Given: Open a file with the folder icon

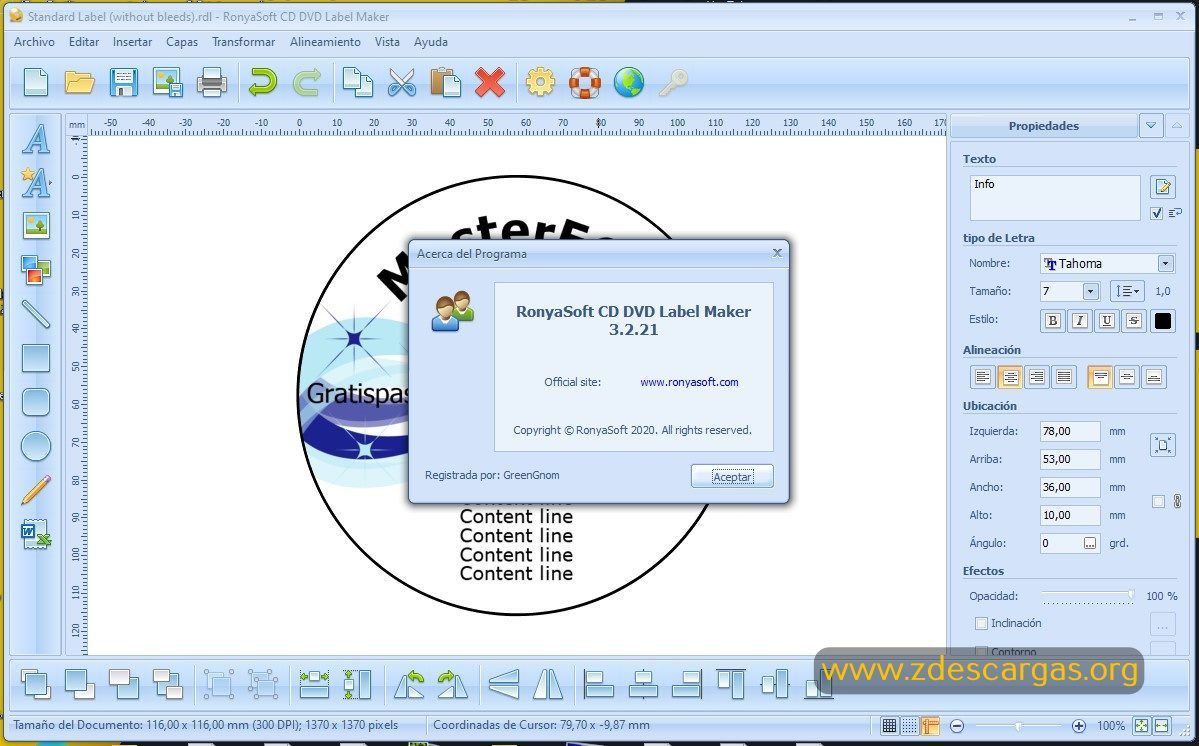Looking at the screenshot, I should [80, 82].
